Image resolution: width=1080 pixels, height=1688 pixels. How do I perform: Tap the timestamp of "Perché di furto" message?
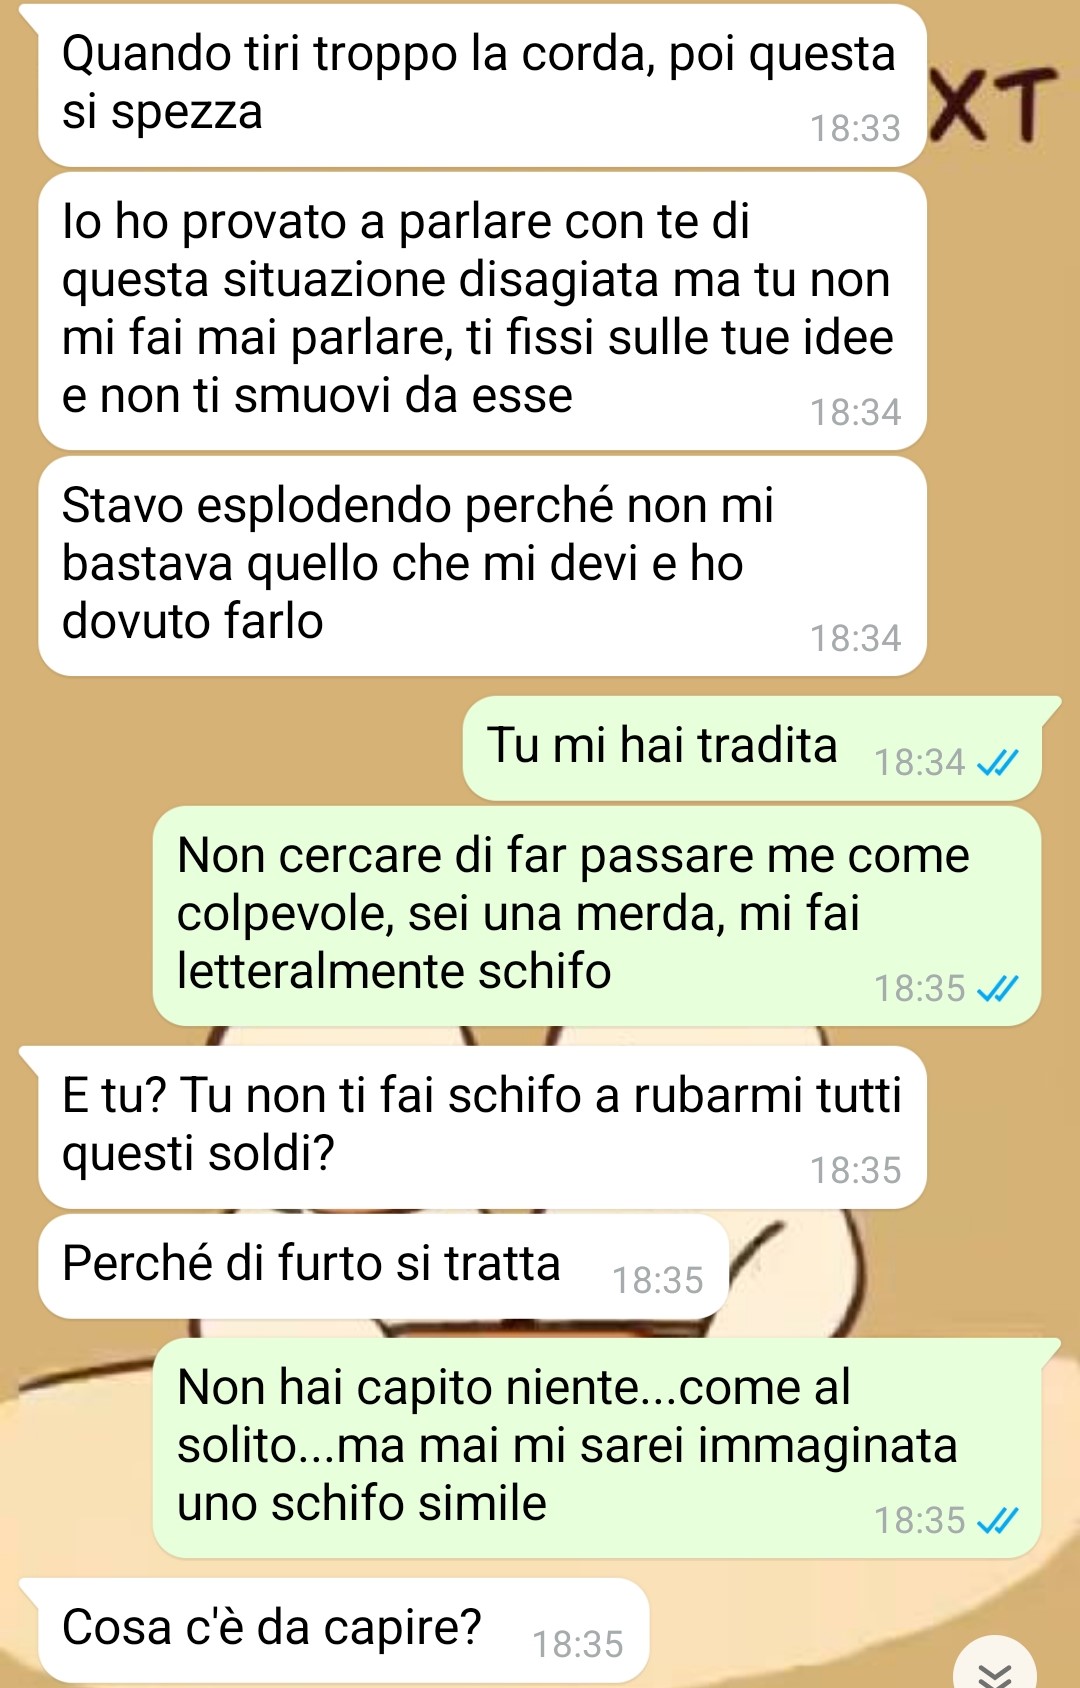[657, 1281]
